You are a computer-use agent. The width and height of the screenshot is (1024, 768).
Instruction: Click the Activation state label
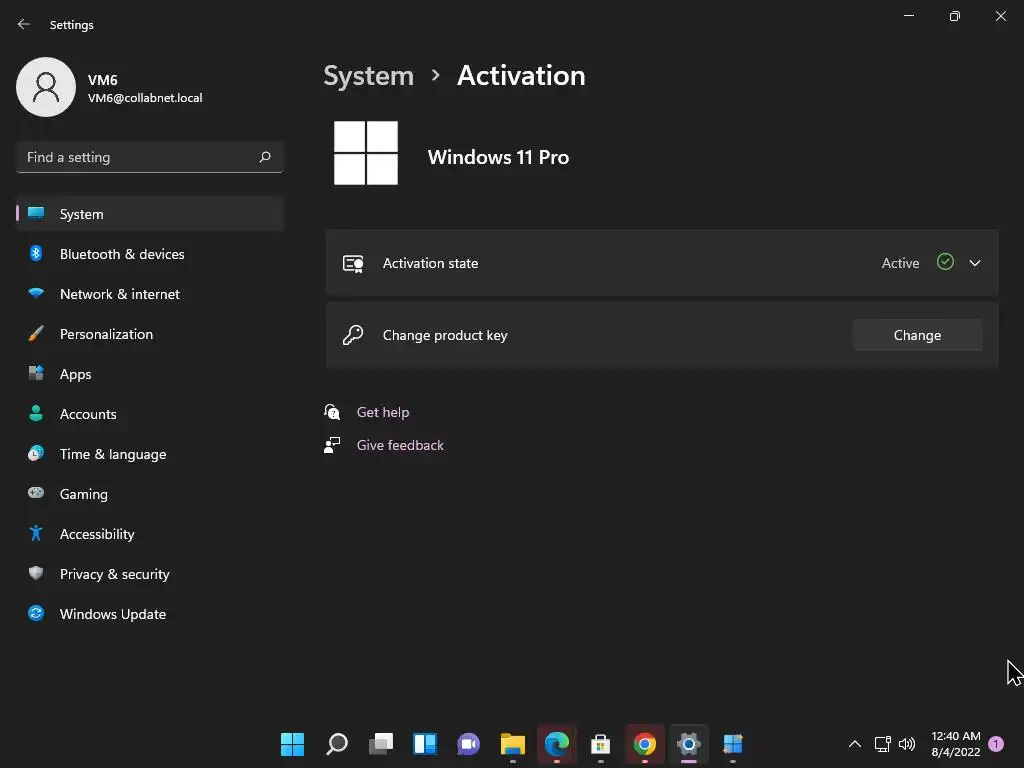coord(430,263)
